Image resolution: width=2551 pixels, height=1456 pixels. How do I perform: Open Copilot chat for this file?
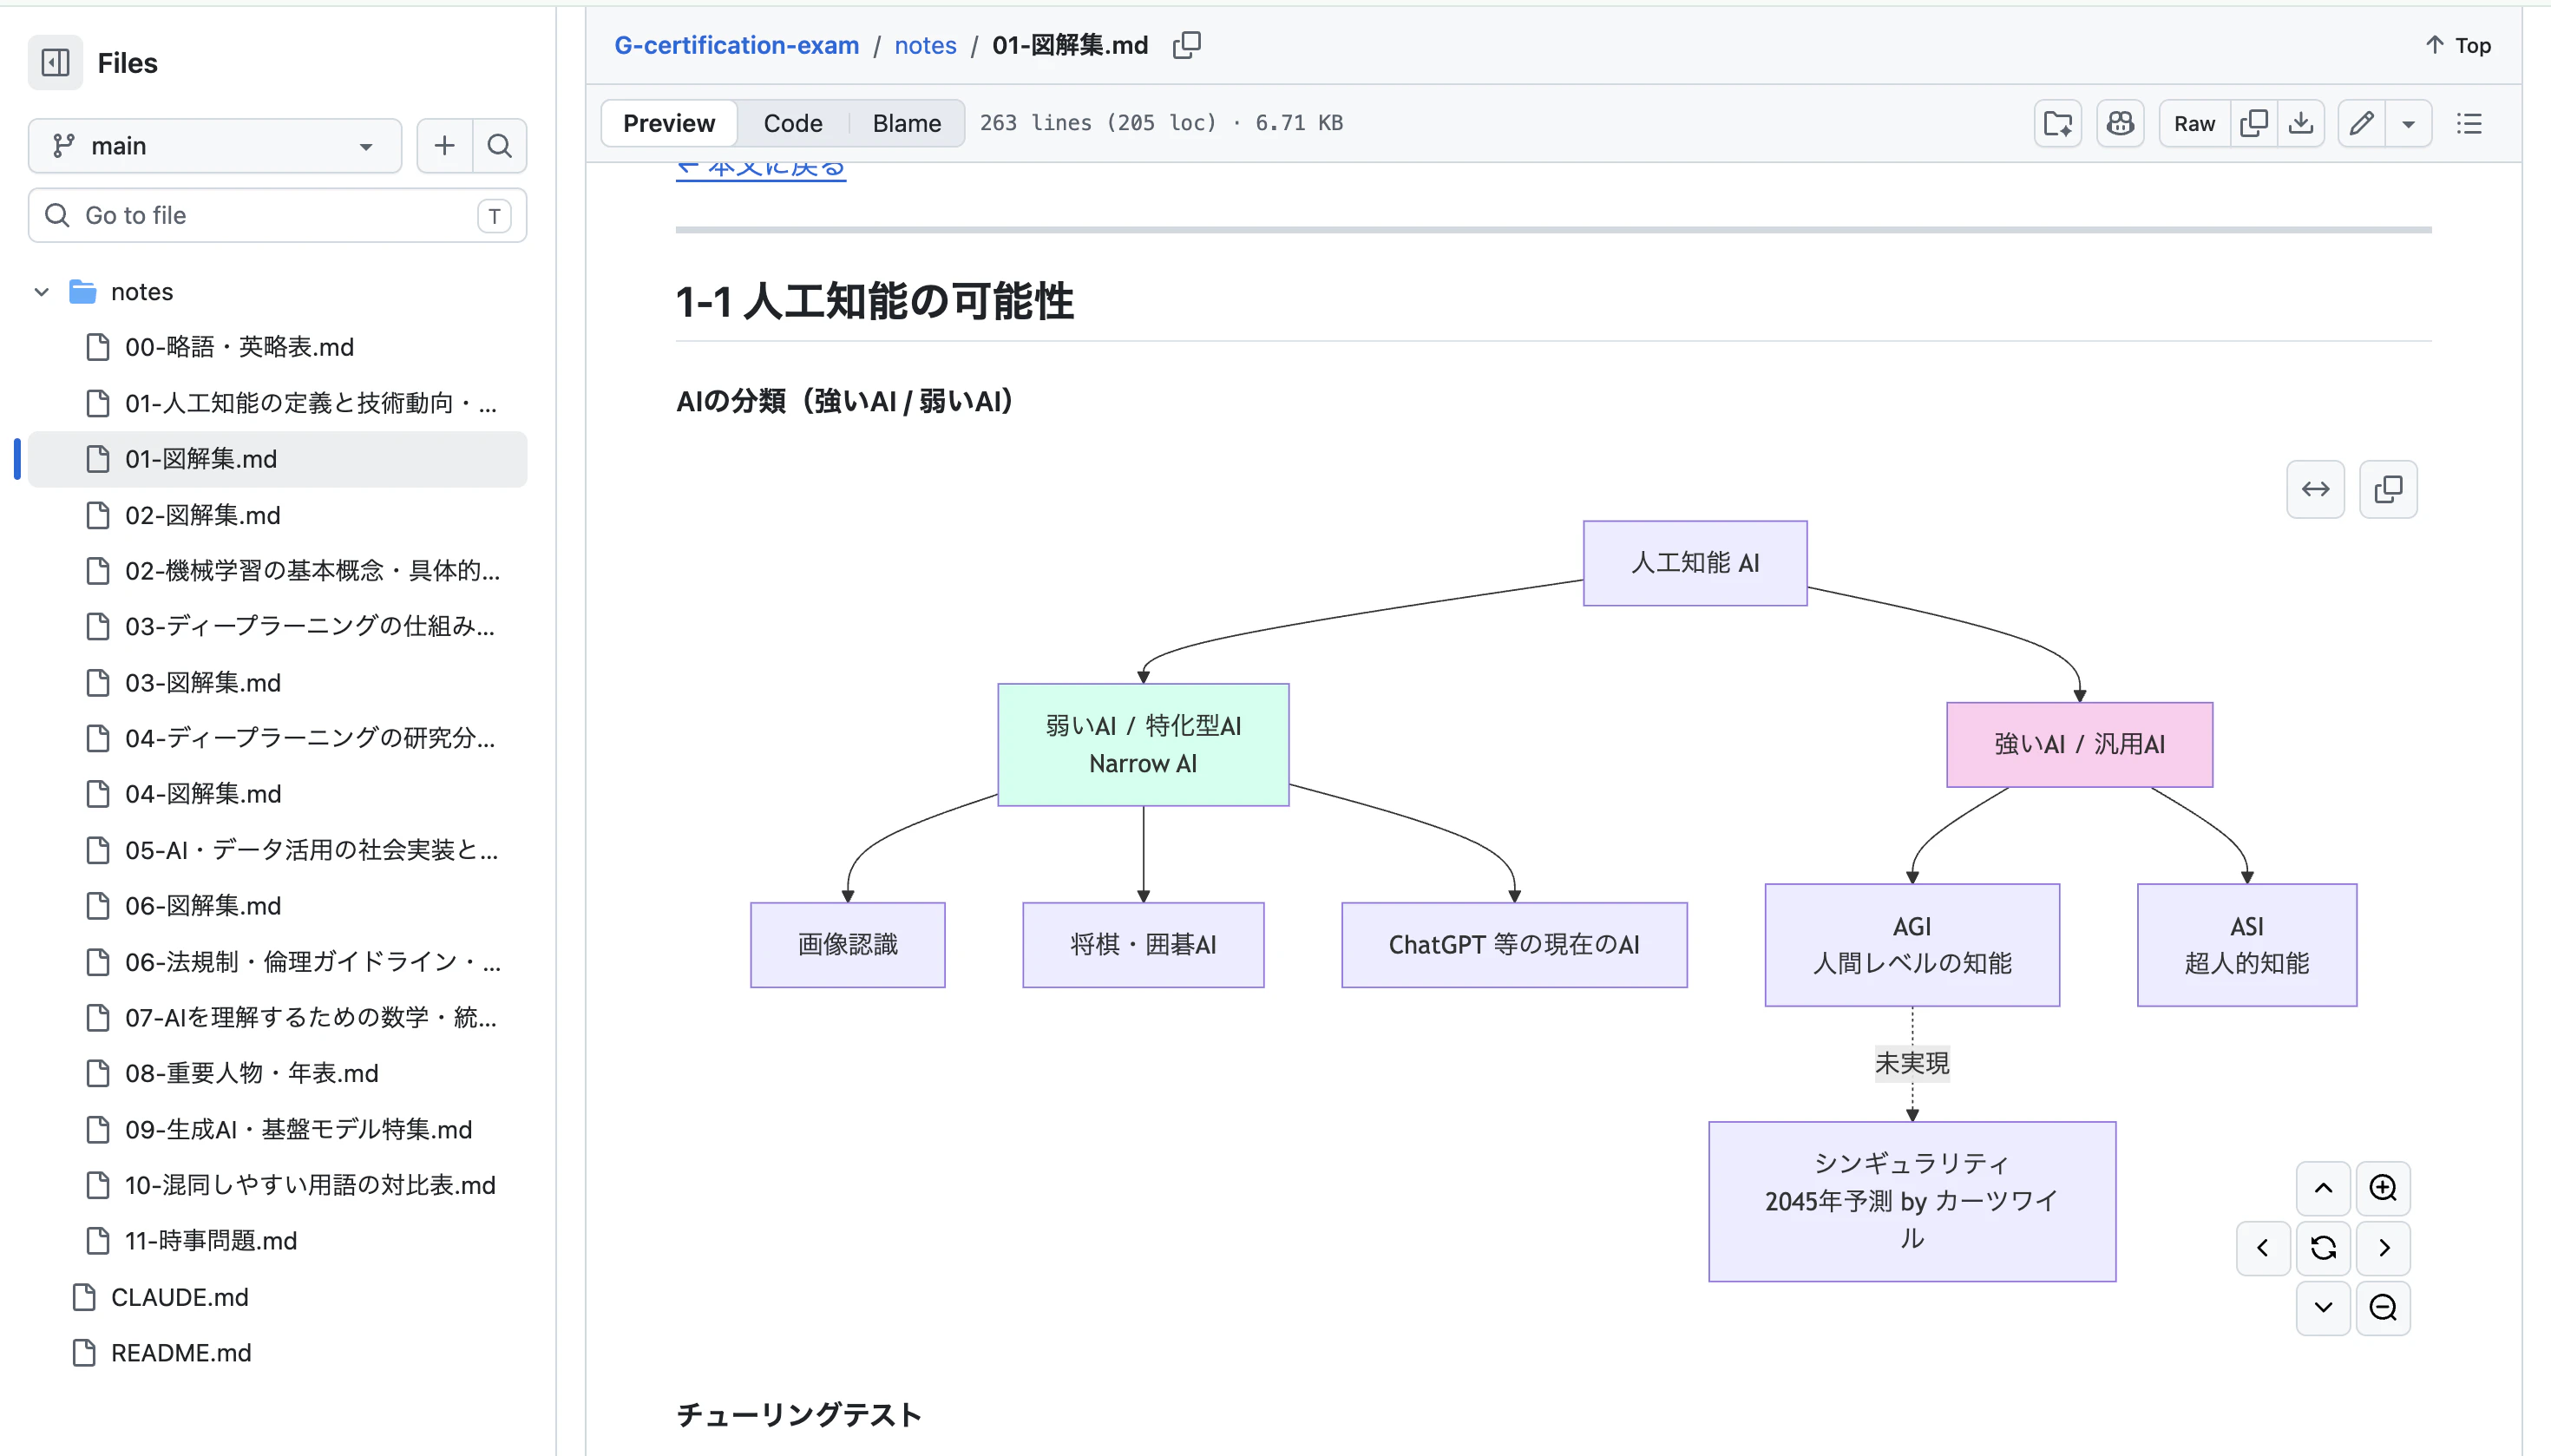pyautogui.click(x=2120, y=123)
